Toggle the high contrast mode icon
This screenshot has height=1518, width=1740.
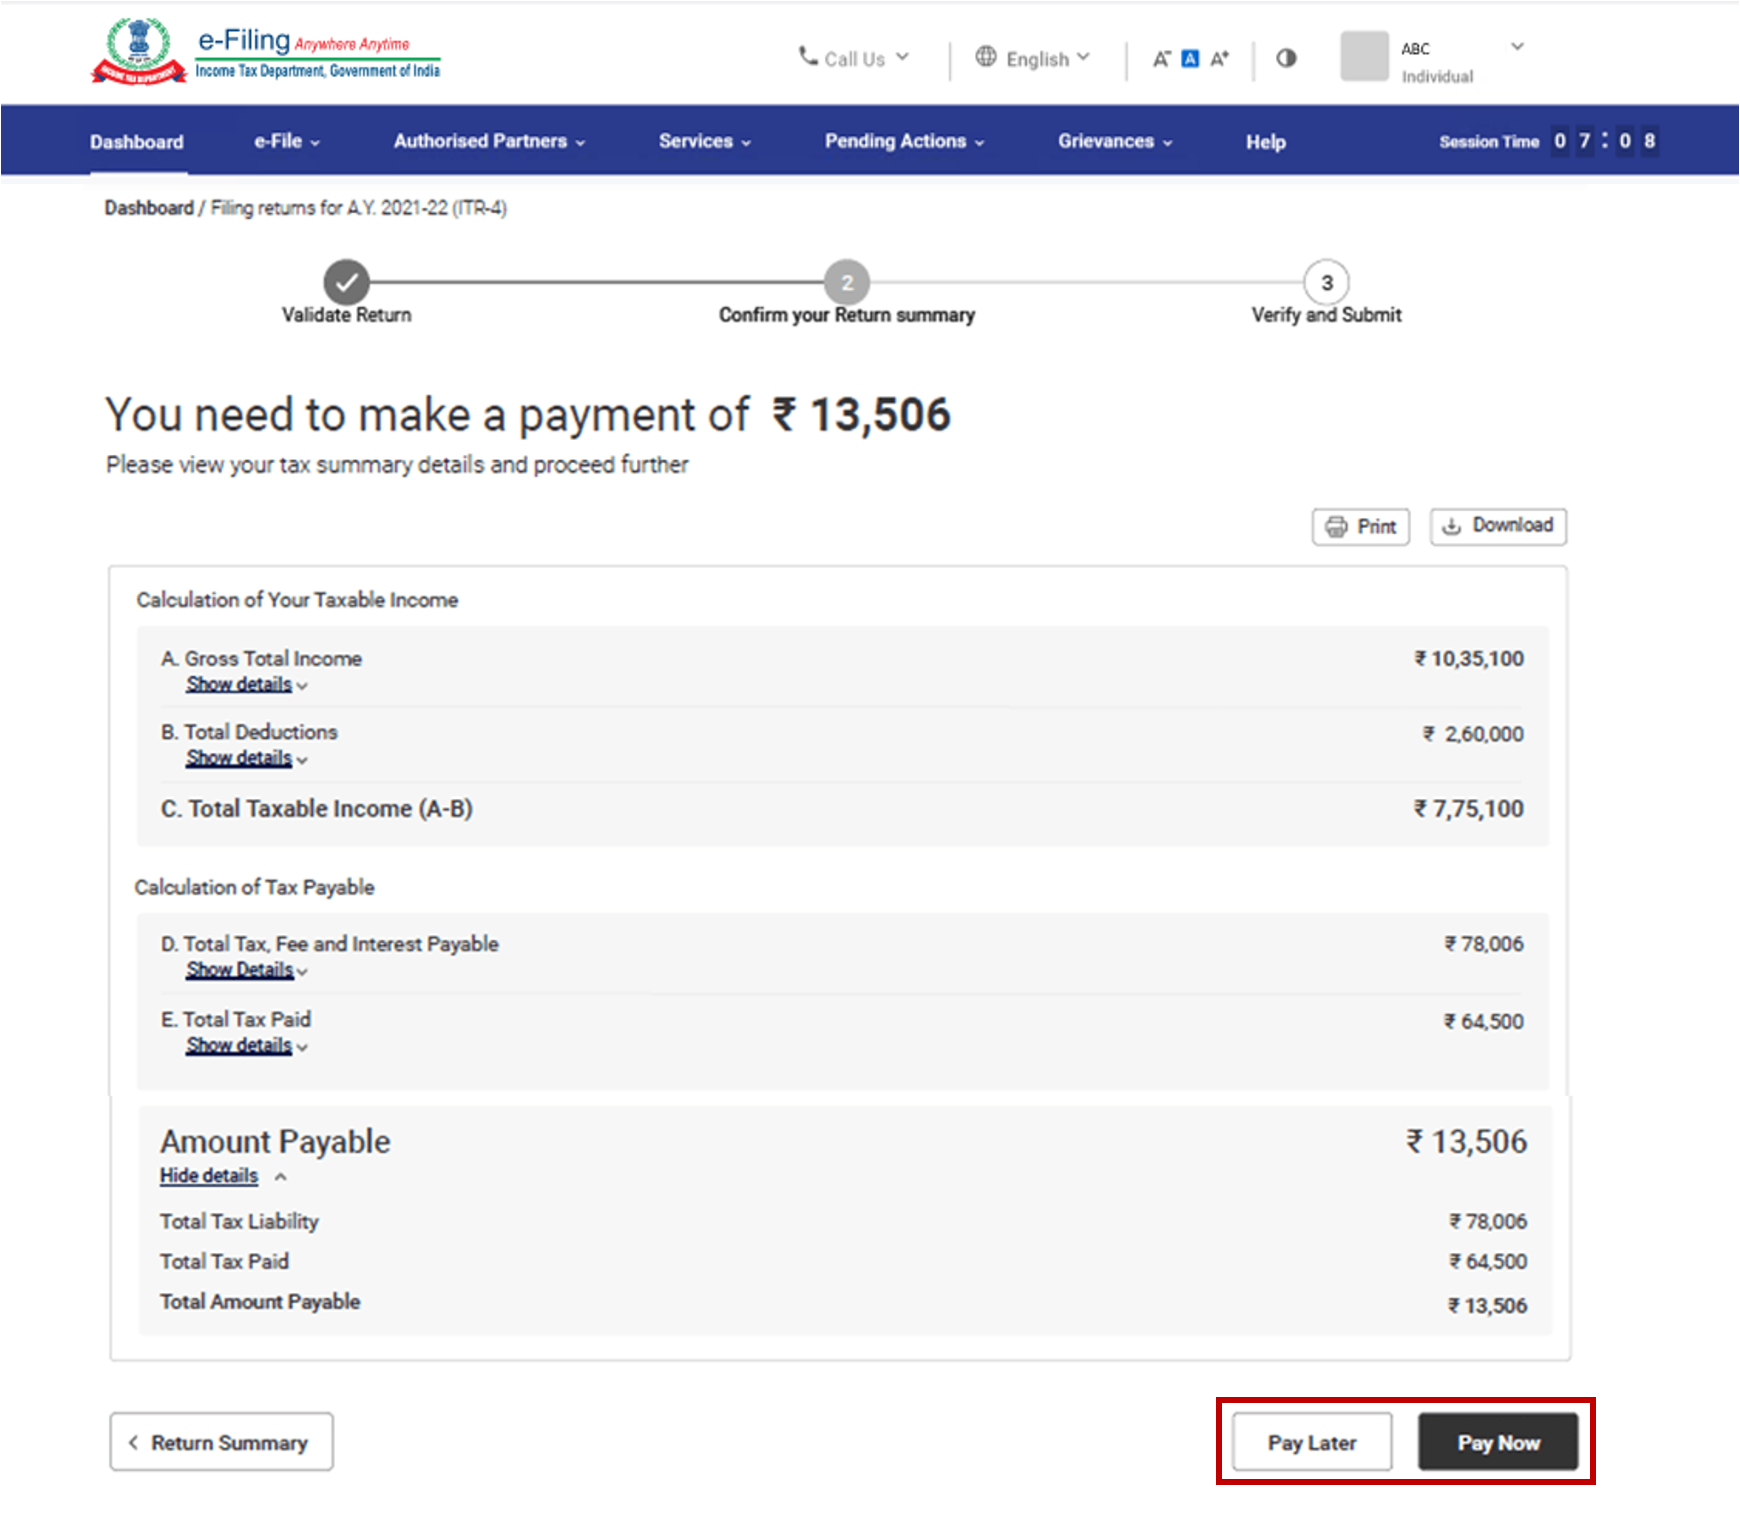(x=1286, y=58)
